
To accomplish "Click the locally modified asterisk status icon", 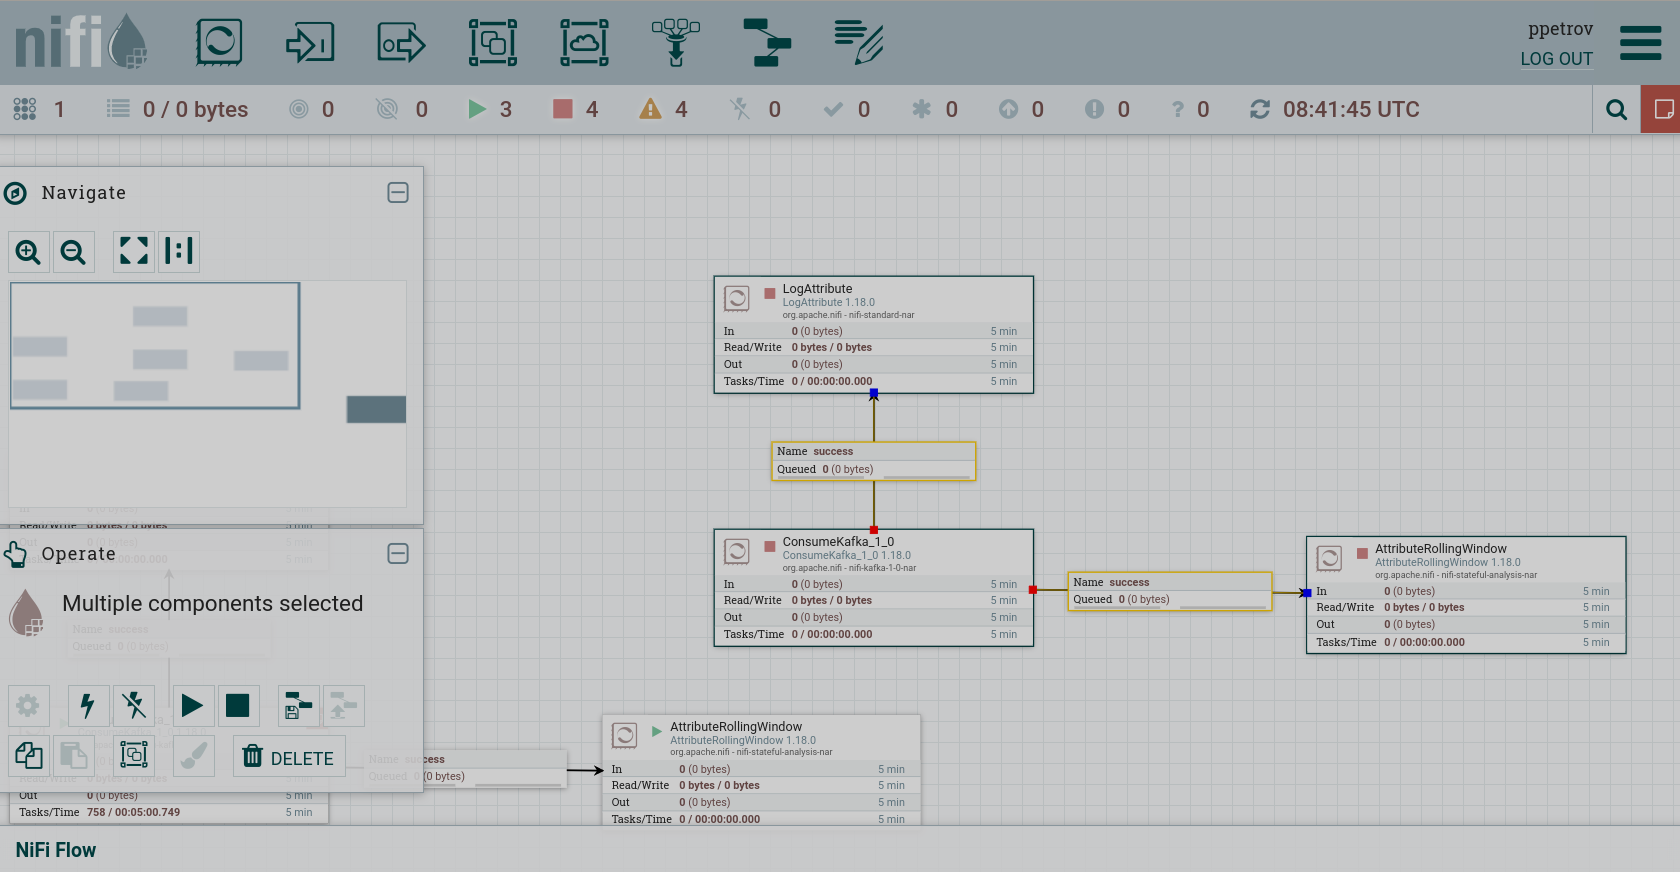I will click(921, 109).
